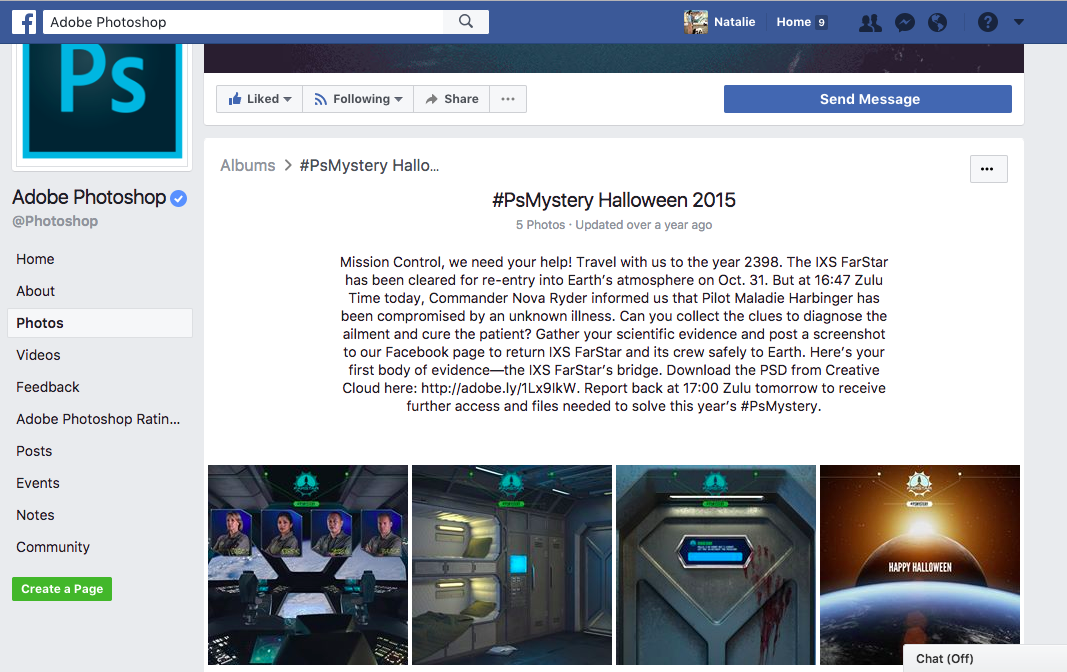Open the Quick Help question mark icon
This screenshot has width=1067, height=672.
click(987, 22)
